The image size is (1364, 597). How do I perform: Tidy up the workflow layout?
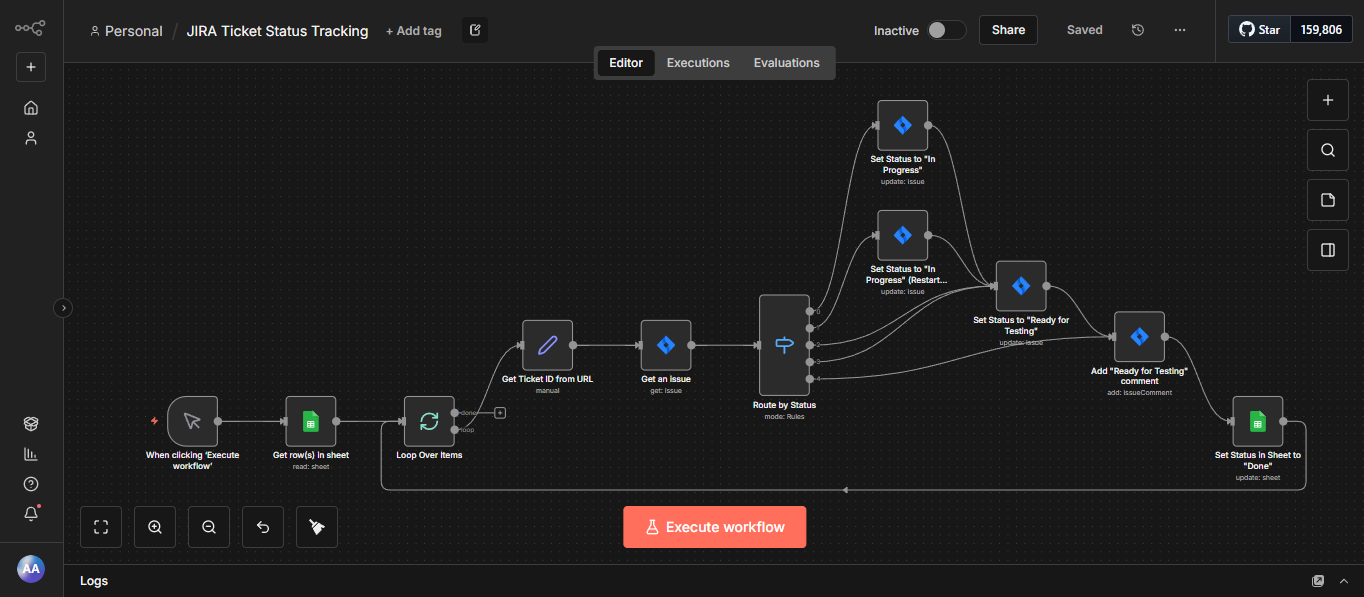[x=316, y=527]
